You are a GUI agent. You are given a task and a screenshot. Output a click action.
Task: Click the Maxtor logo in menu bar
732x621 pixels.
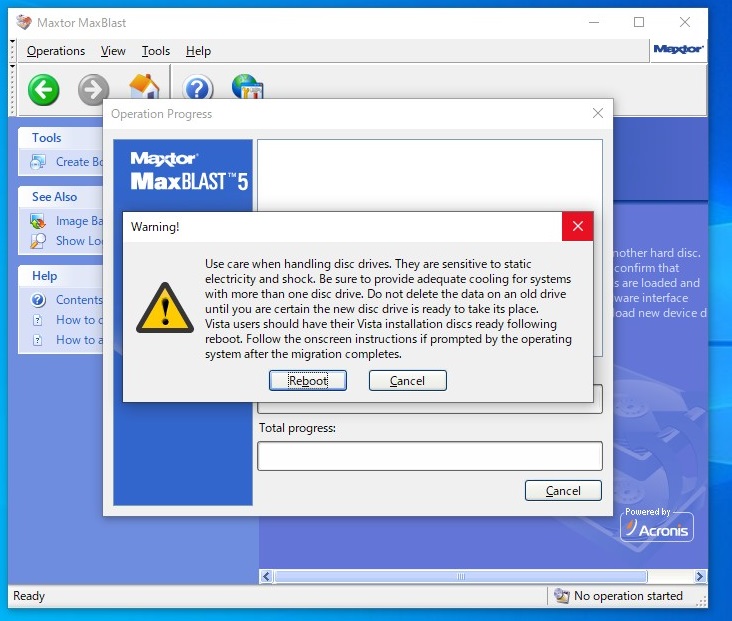(x=678, y=49)
